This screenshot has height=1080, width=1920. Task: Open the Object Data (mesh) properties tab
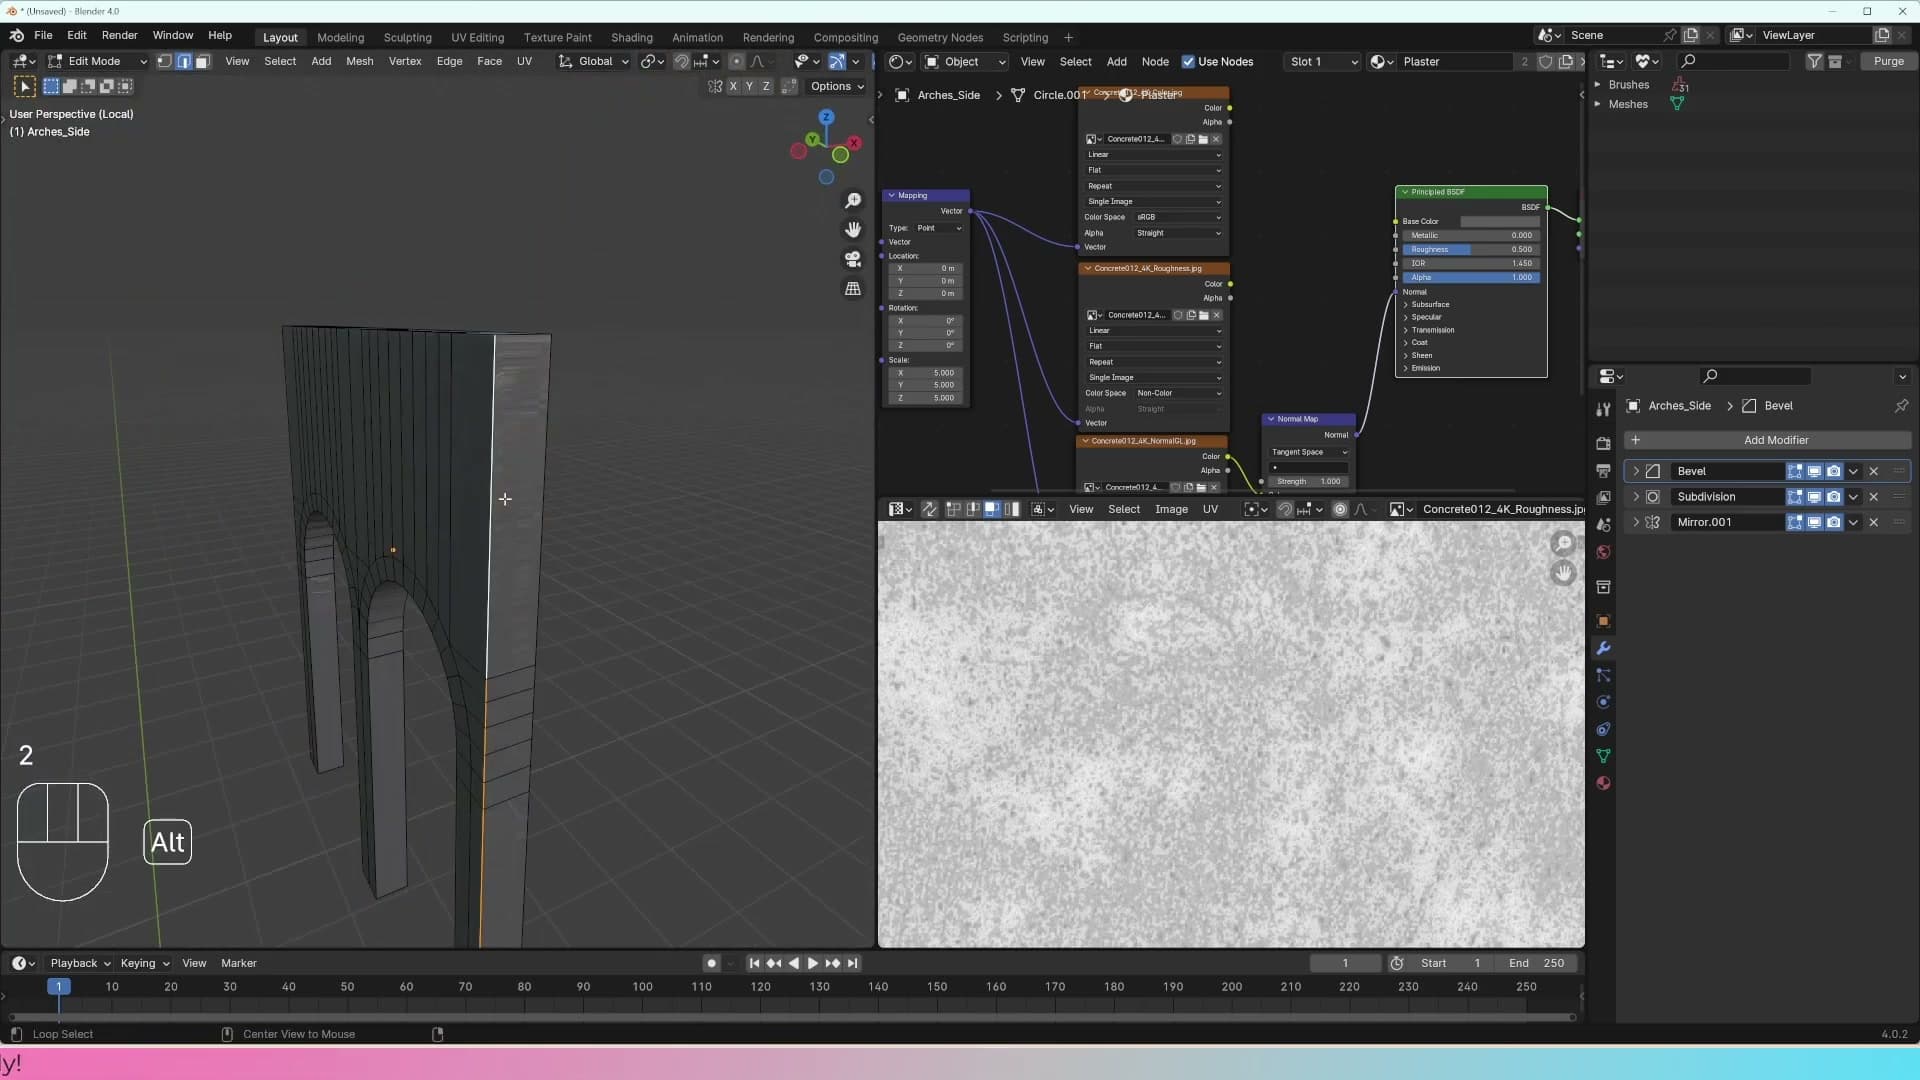pos(1603,756)
